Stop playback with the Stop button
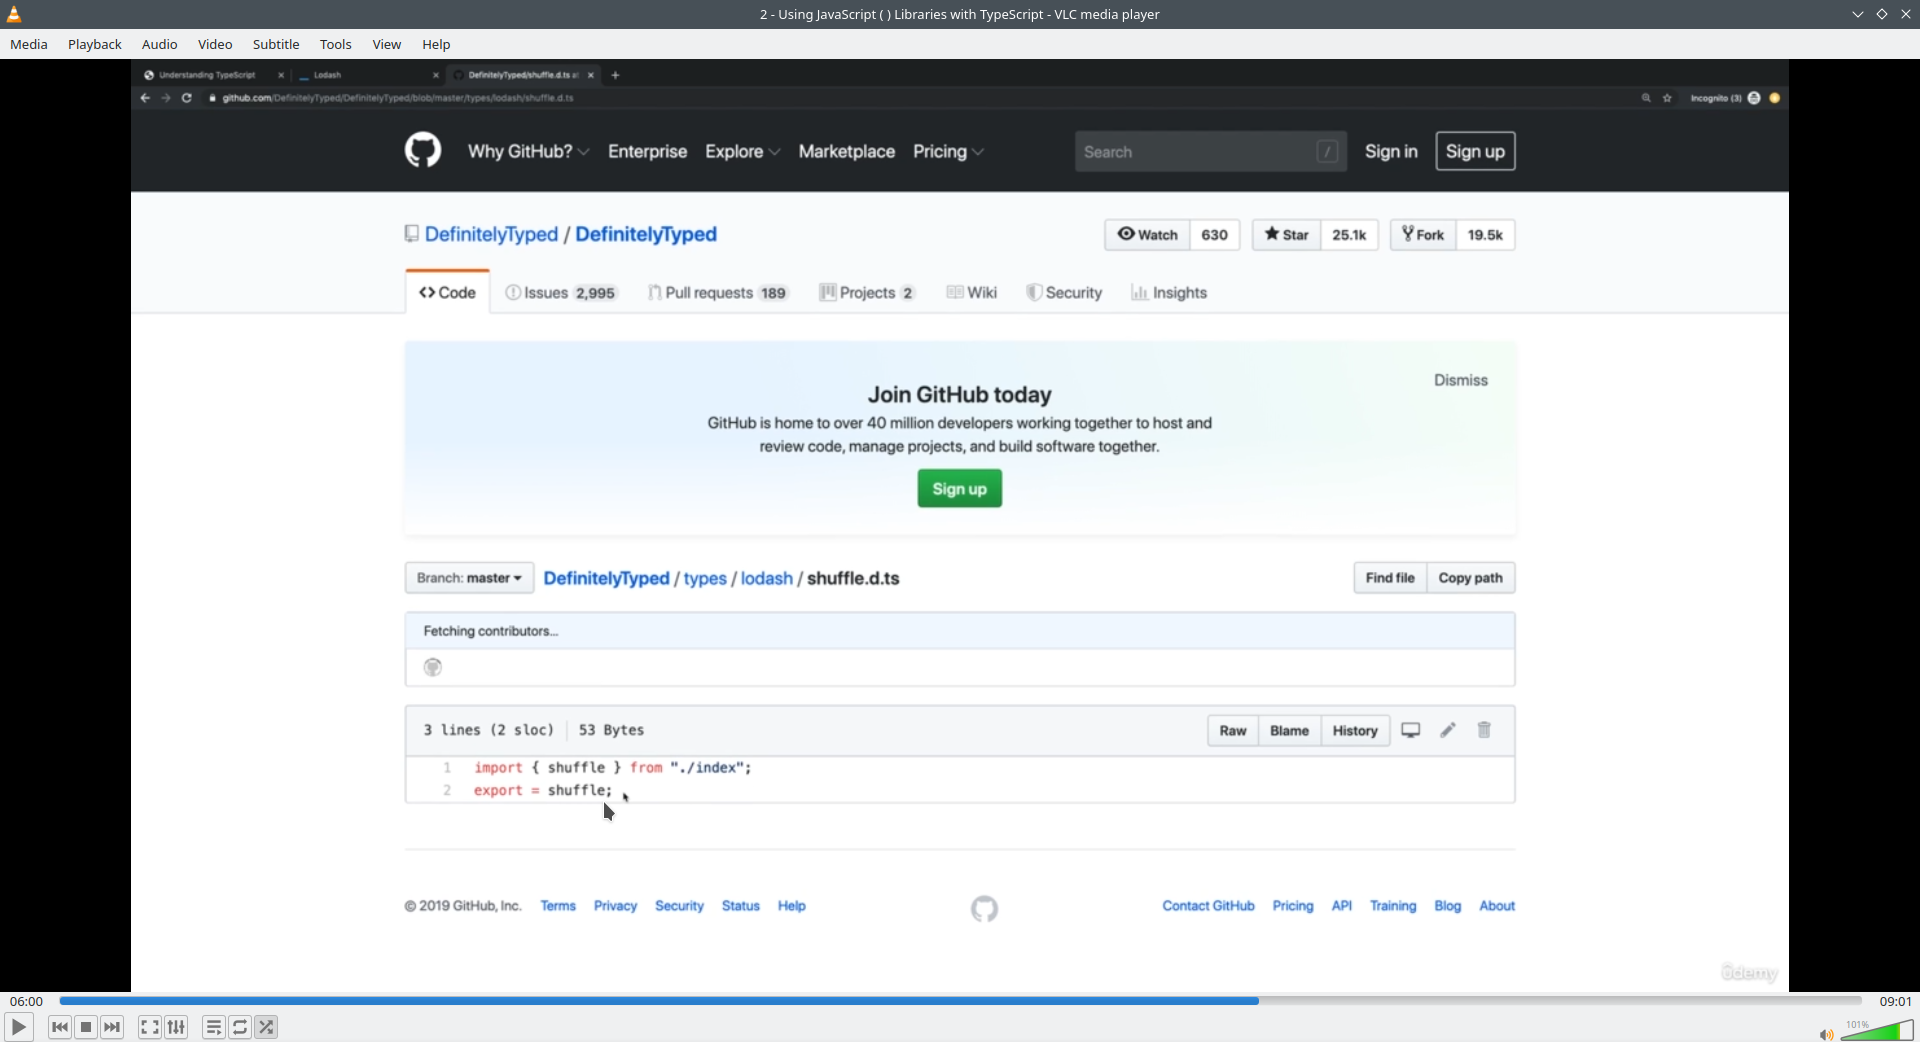 tap(86, 1027)
